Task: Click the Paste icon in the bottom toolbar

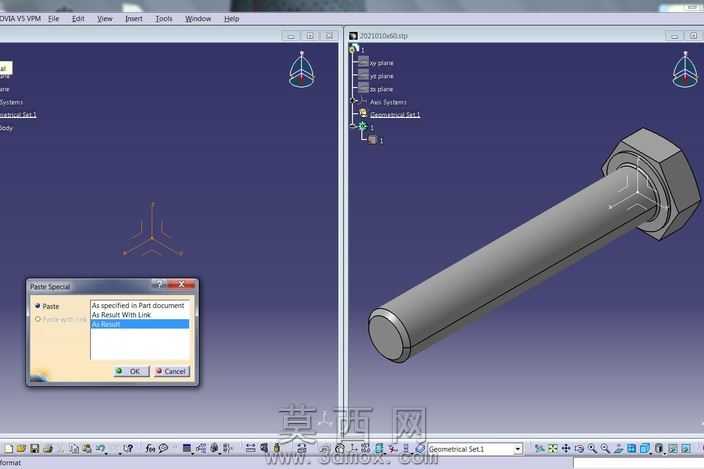Action: [87, 448]
